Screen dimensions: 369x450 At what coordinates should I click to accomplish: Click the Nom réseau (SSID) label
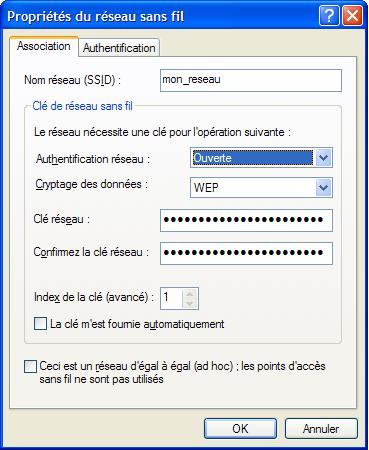click(73, 80)
